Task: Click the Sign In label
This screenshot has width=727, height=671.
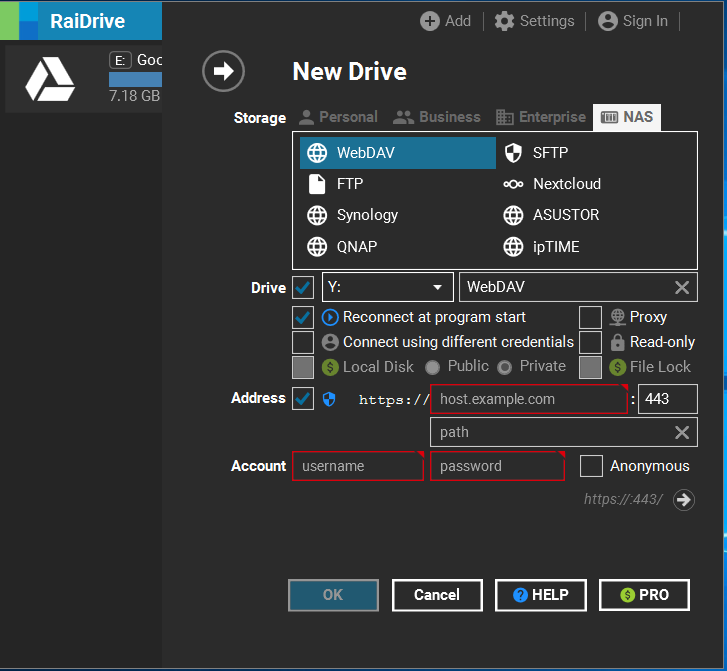Action: (x=645, y=21)
